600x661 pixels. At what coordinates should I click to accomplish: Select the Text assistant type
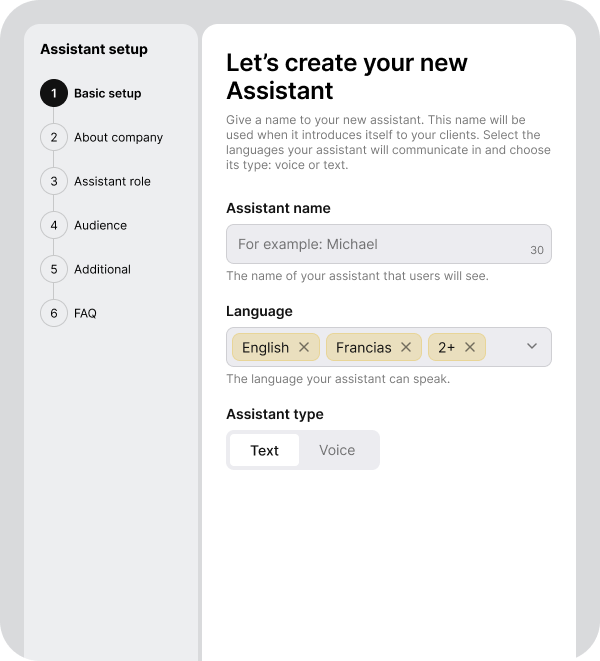click(264, 450)
